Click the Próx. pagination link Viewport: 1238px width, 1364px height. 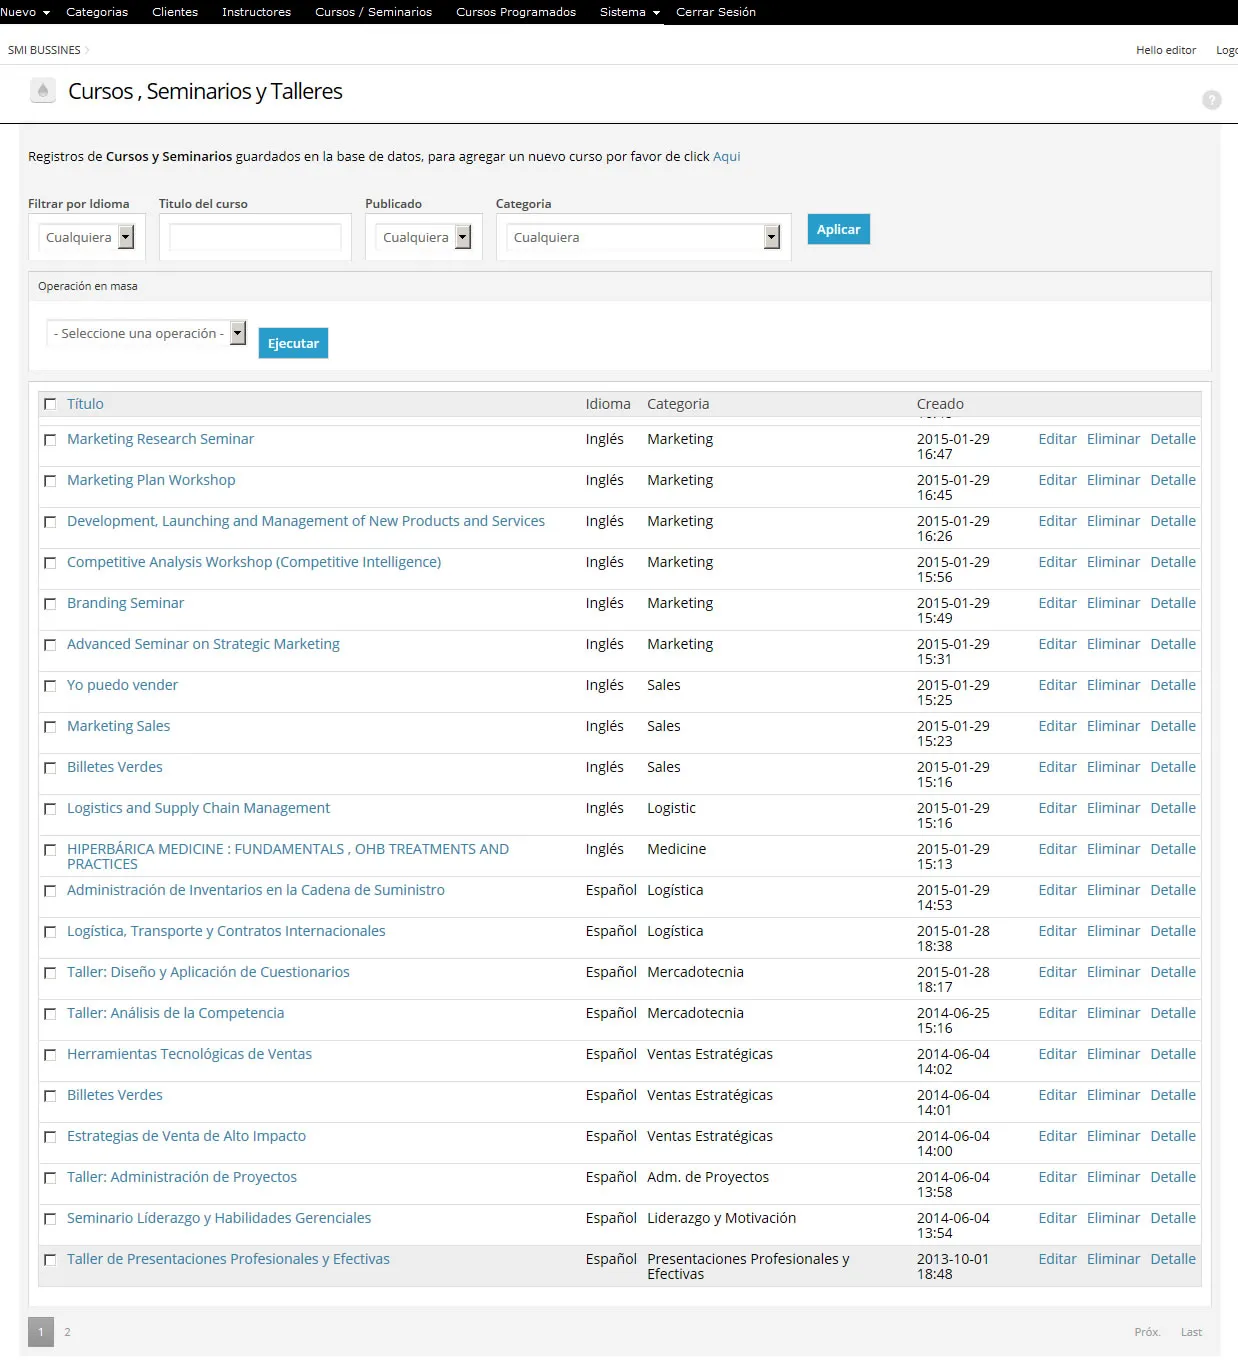pyautogui.click(x=1147, y=1332)
